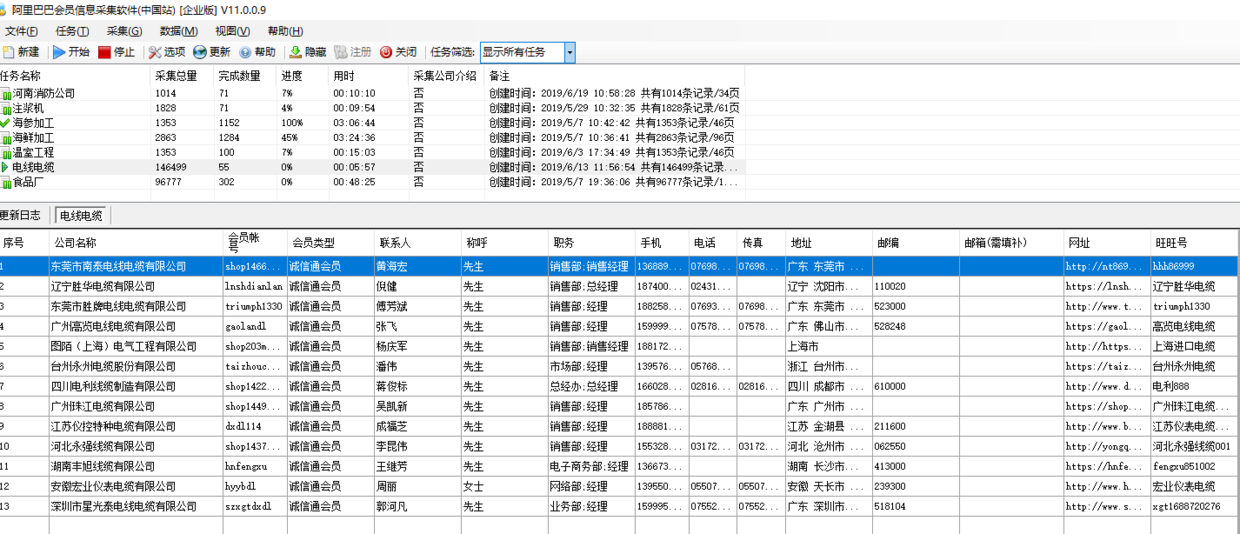Image resolution: width=1240 pixels, height=534 pixels.
Task: Select the 电线电缆 tab
Action: (81, 215)
